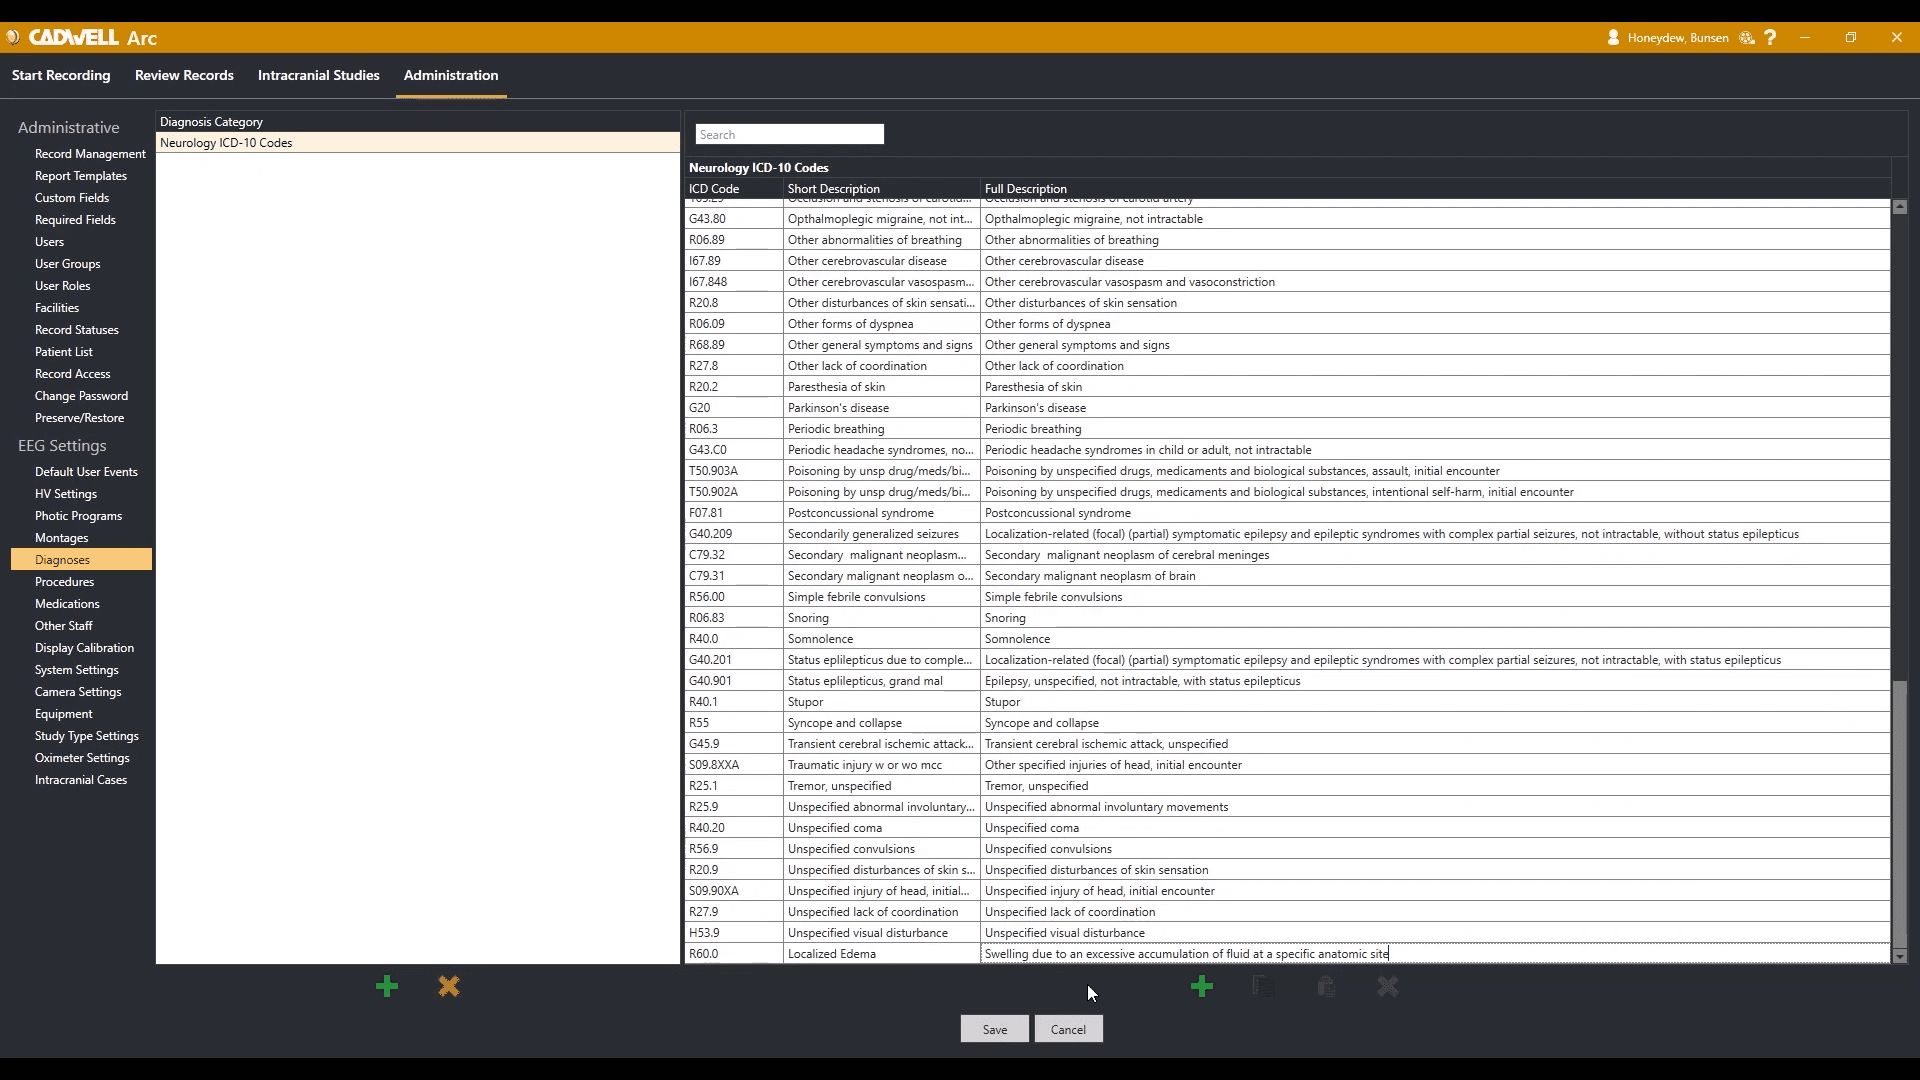Open Record Management in the sidebar
Viewport: 1920px width, 1080px height.
pos(90,154)
